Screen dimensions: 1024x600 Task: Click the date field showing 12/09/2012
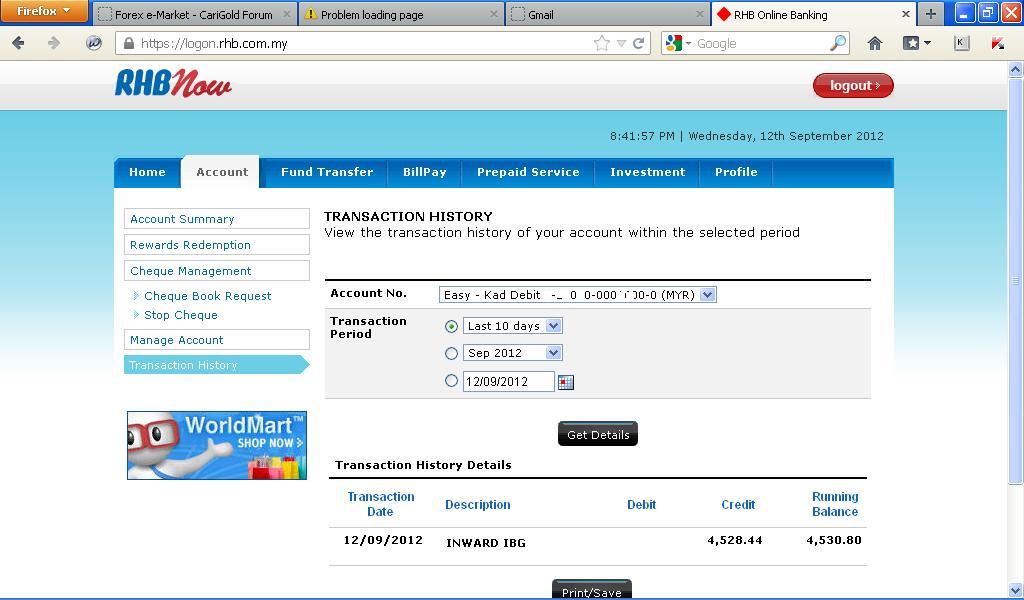click(509, 381)
